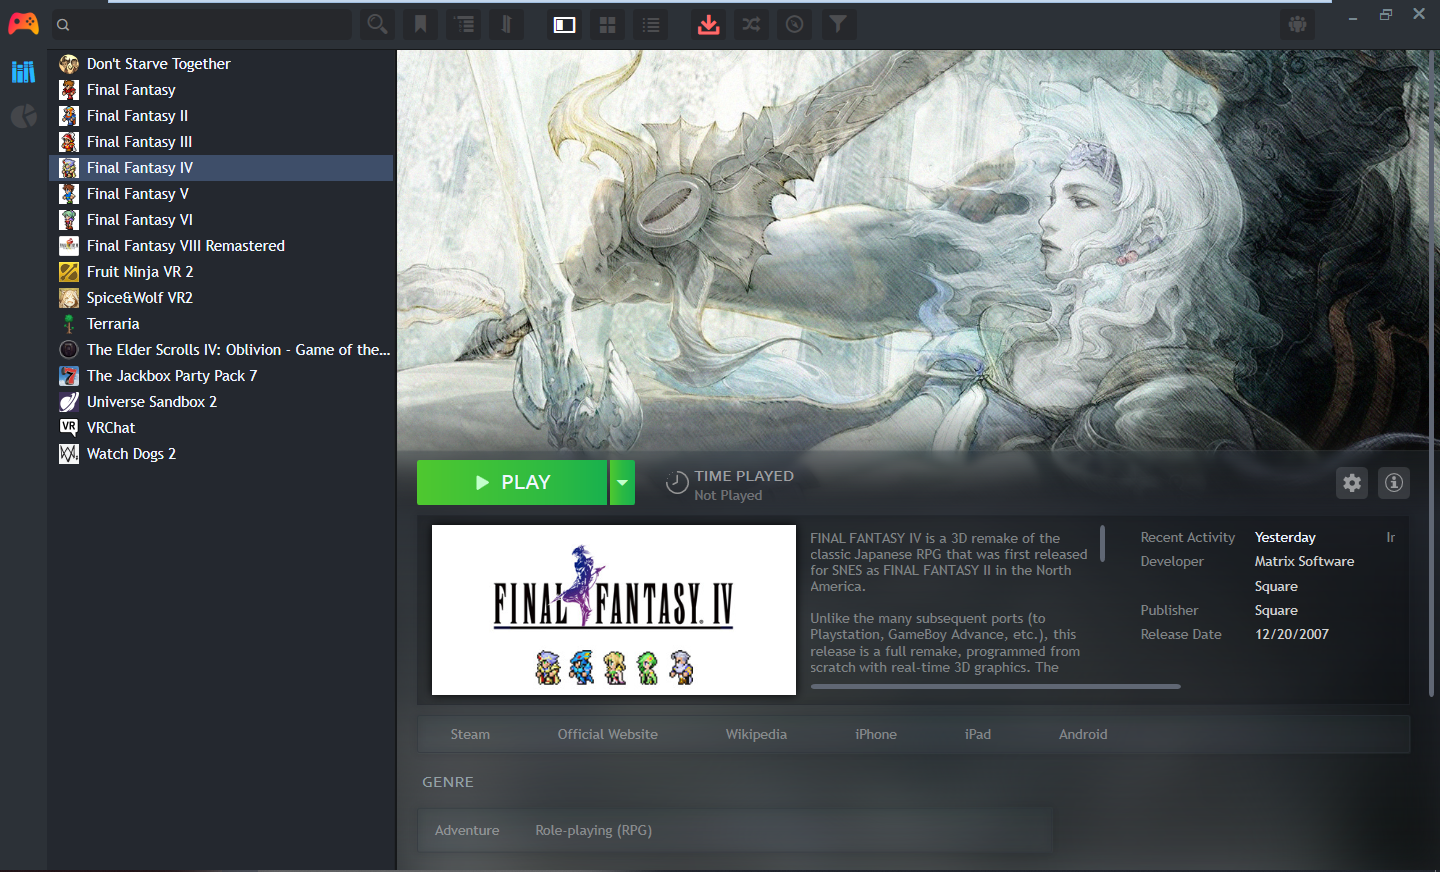Expand the dropdown arrow beside PLAY
Screen dimensions: 1440x872
[x=622, y=483]
